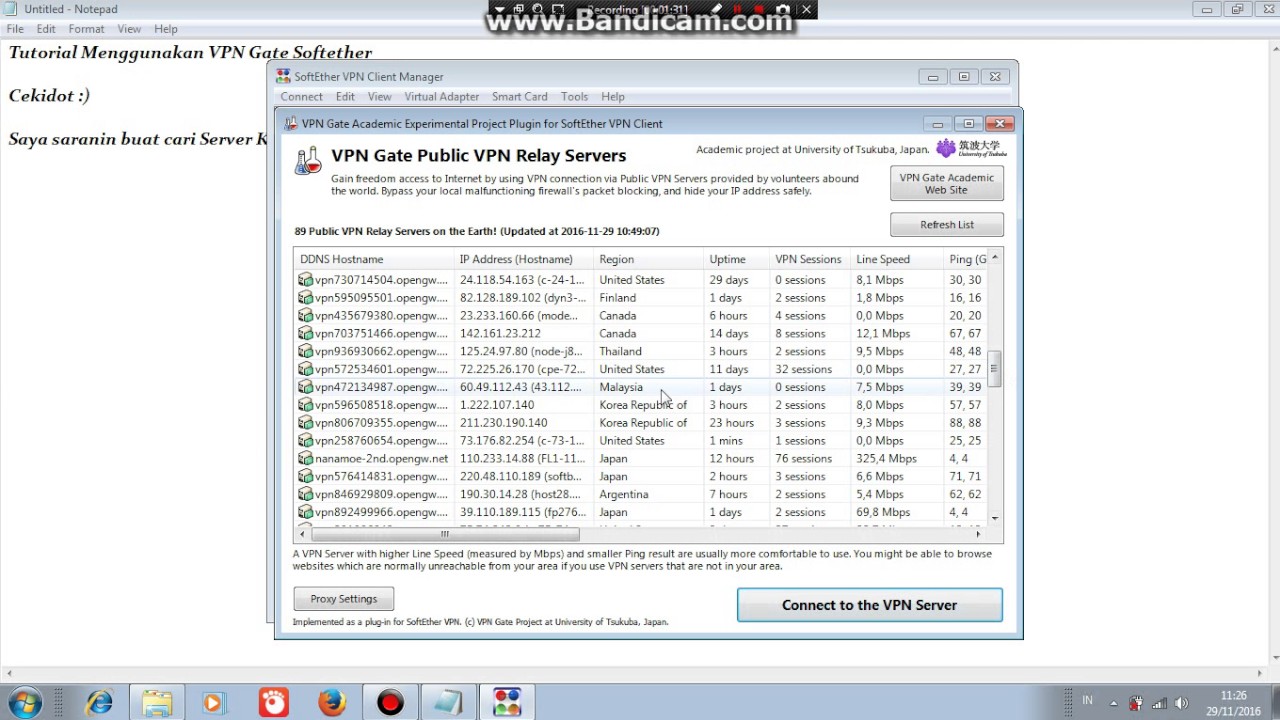1280x720 pixels.
Task: Switch to Bandicam recorder taskbar icon
Action: coord(390,702)
